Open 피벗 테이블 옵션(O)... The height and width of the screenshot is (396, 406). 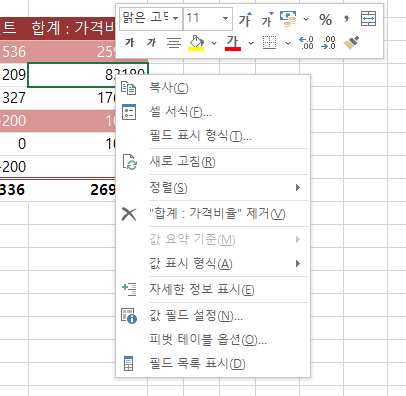(x=213, y=340)
